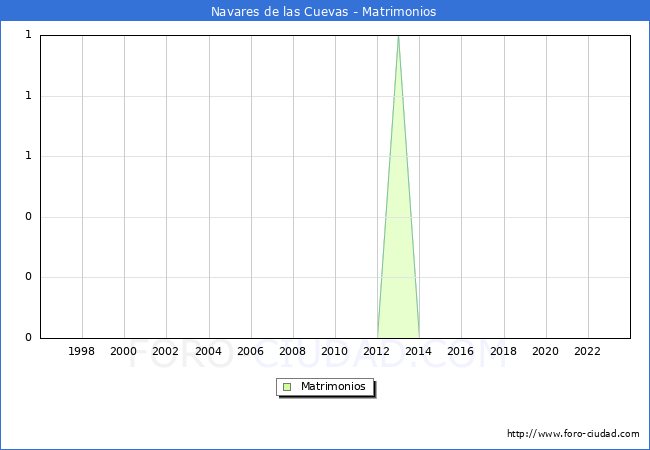This screenshot has width=650, height=450.
Task: Select the 2014 x-axis label
Action: [418, 351]
